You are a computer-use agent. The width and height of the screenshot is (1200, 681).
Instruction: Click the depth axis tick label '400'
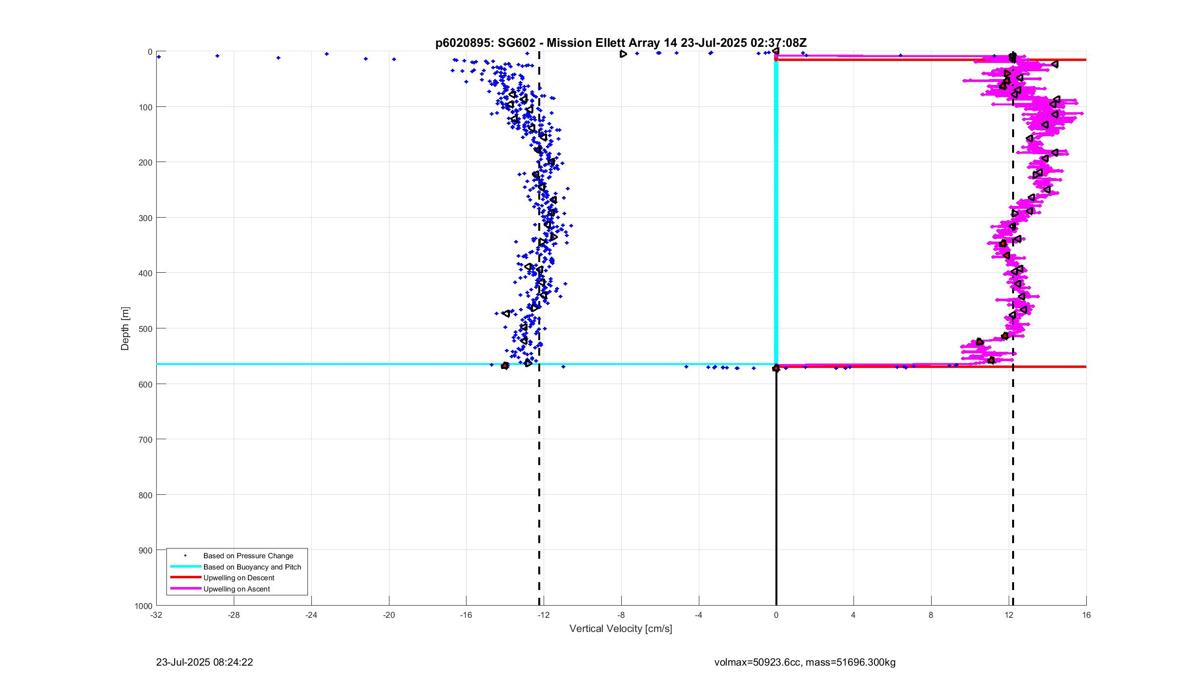145,273
